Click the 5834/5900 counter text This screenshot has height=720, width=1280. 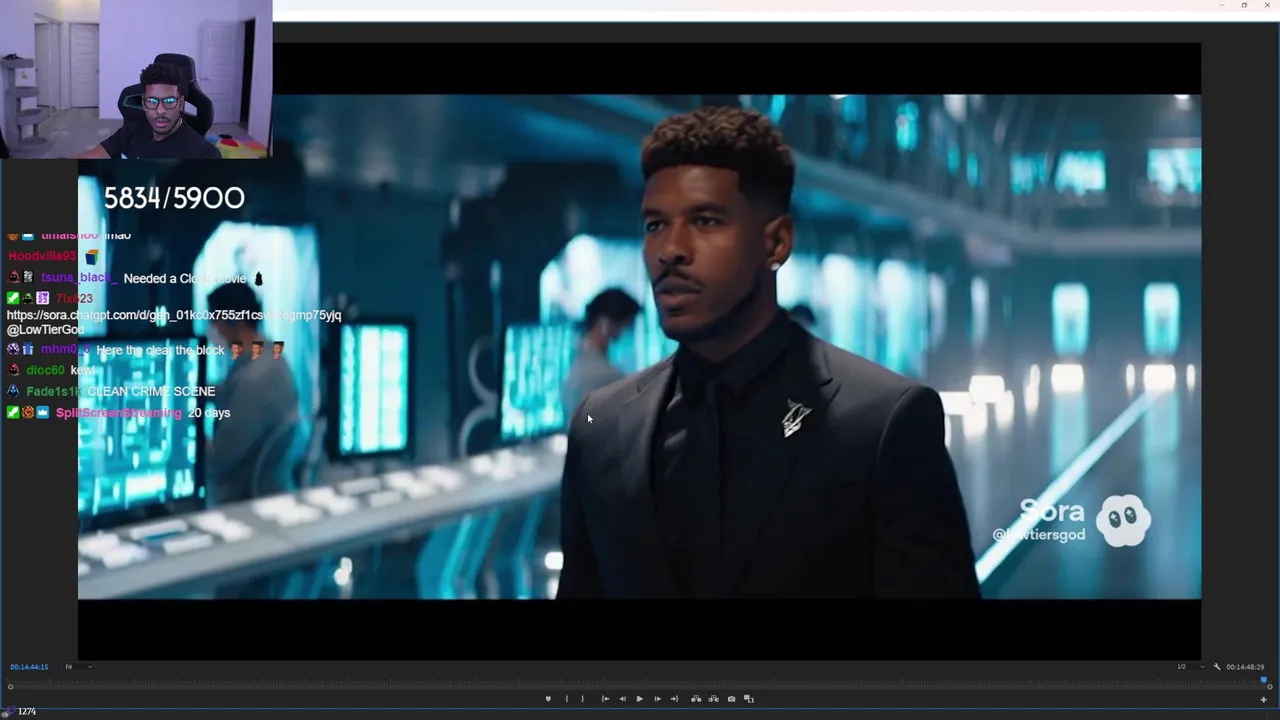click(174, 198)
